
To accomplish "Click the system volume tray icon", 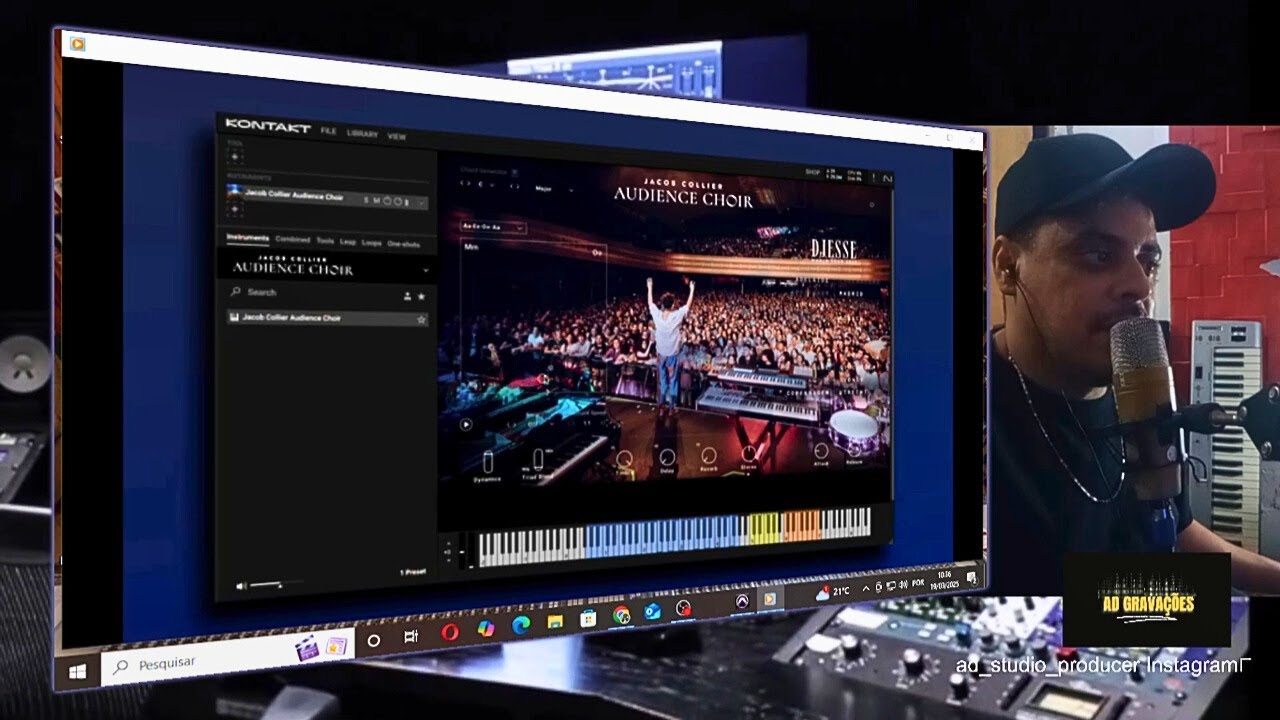I will (x=903, y=583).
